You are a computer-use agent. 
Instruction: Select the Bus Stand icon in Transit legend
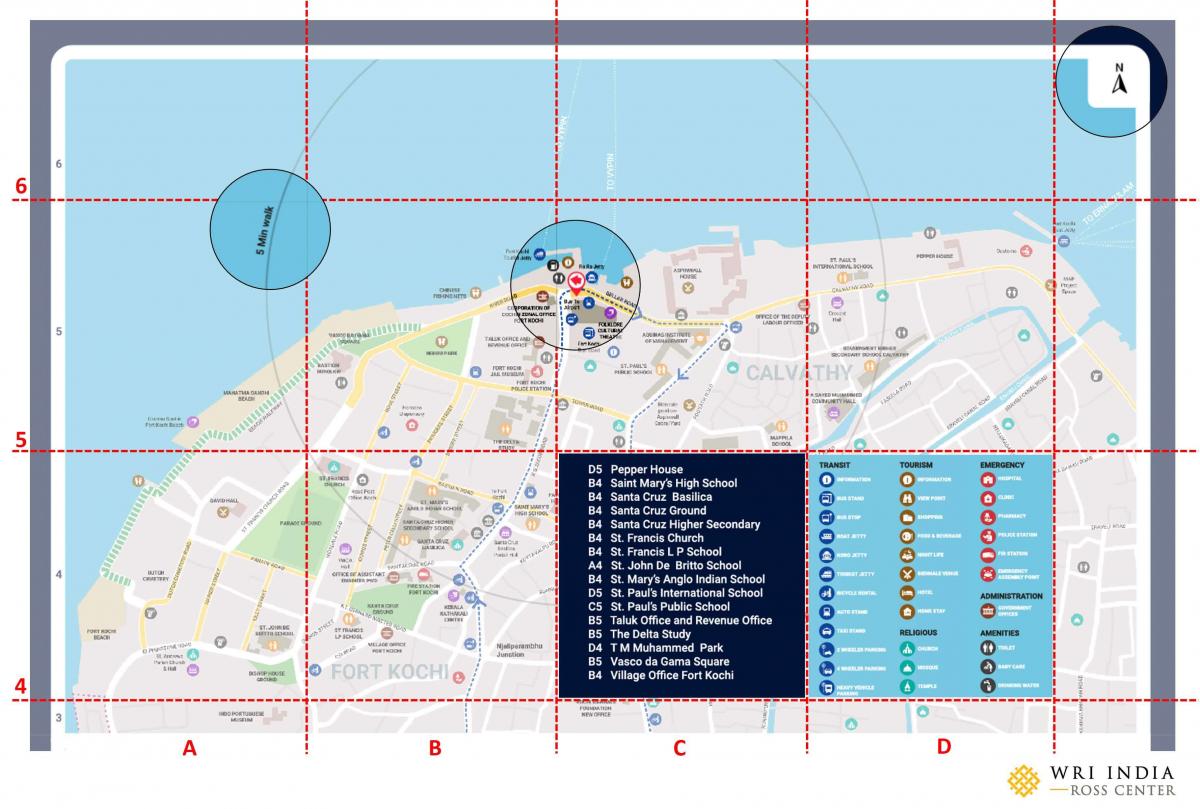click(826, 498)
